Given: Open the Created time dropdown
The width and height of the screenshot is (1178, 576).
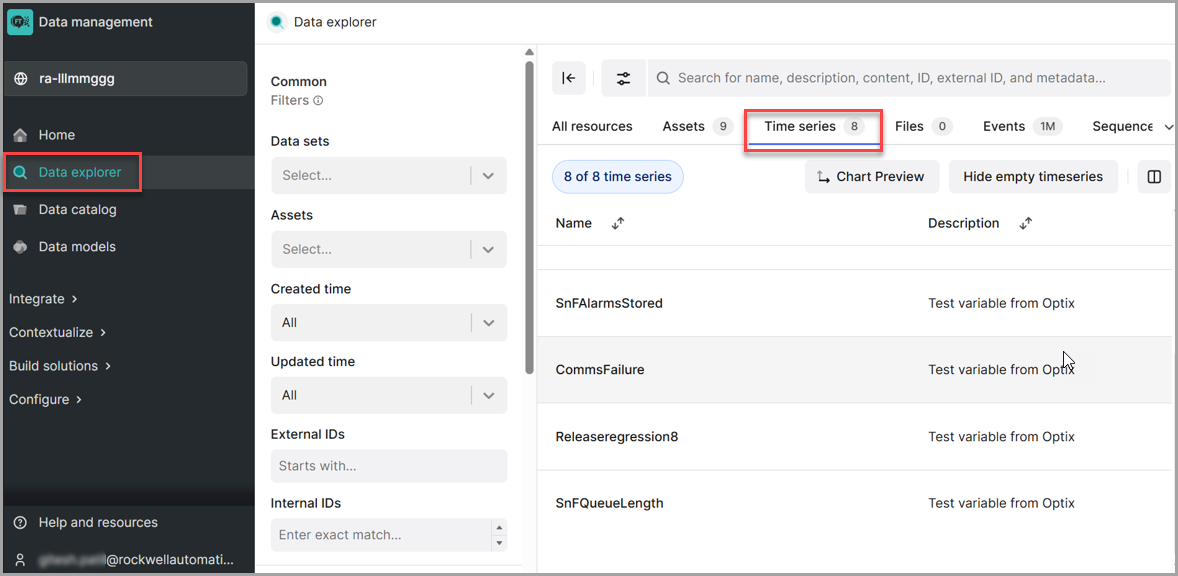Looking at the screenshot, I should (x=388, y=323).
